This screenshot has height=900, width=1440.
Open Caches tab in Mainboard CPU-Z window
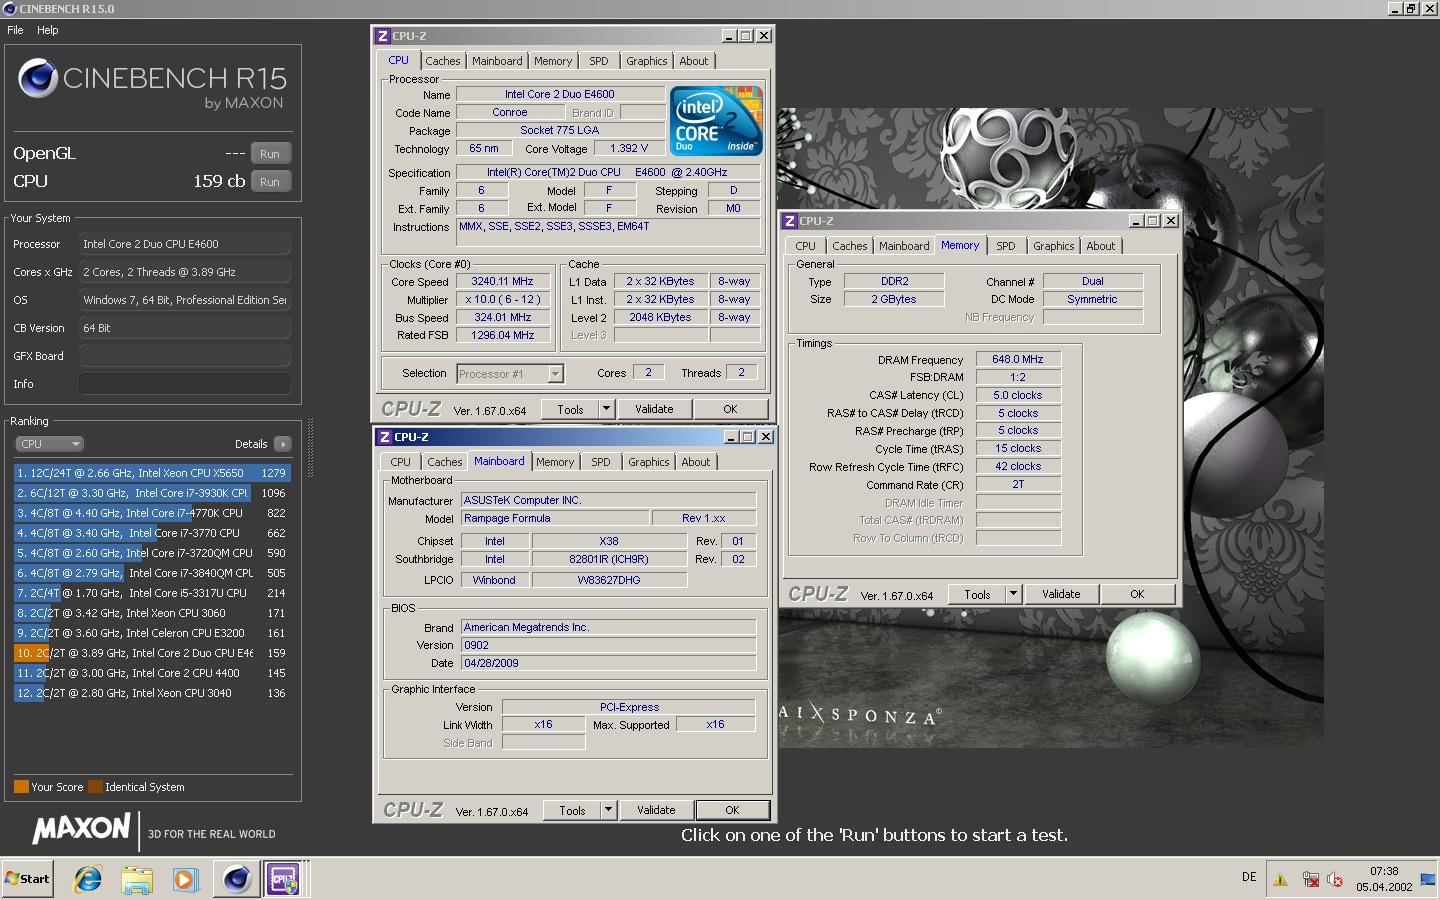point(445,462)
